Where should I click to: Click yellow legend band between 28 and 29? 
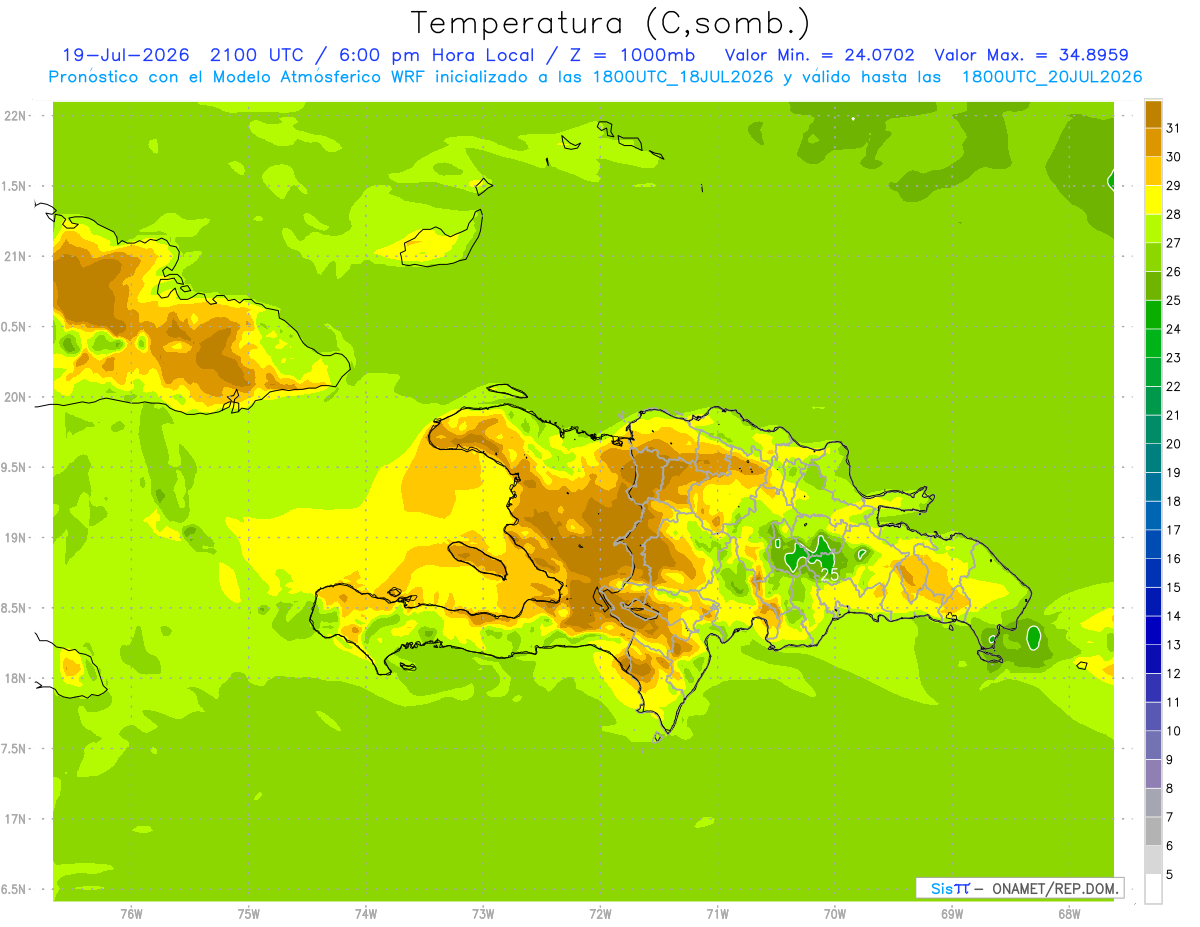1153,200
